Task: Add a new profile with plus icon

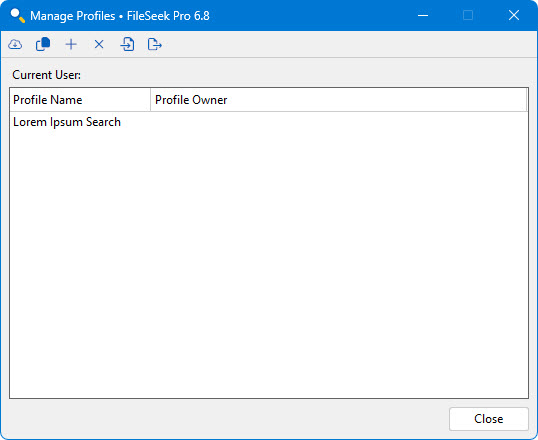Action: 71,44
